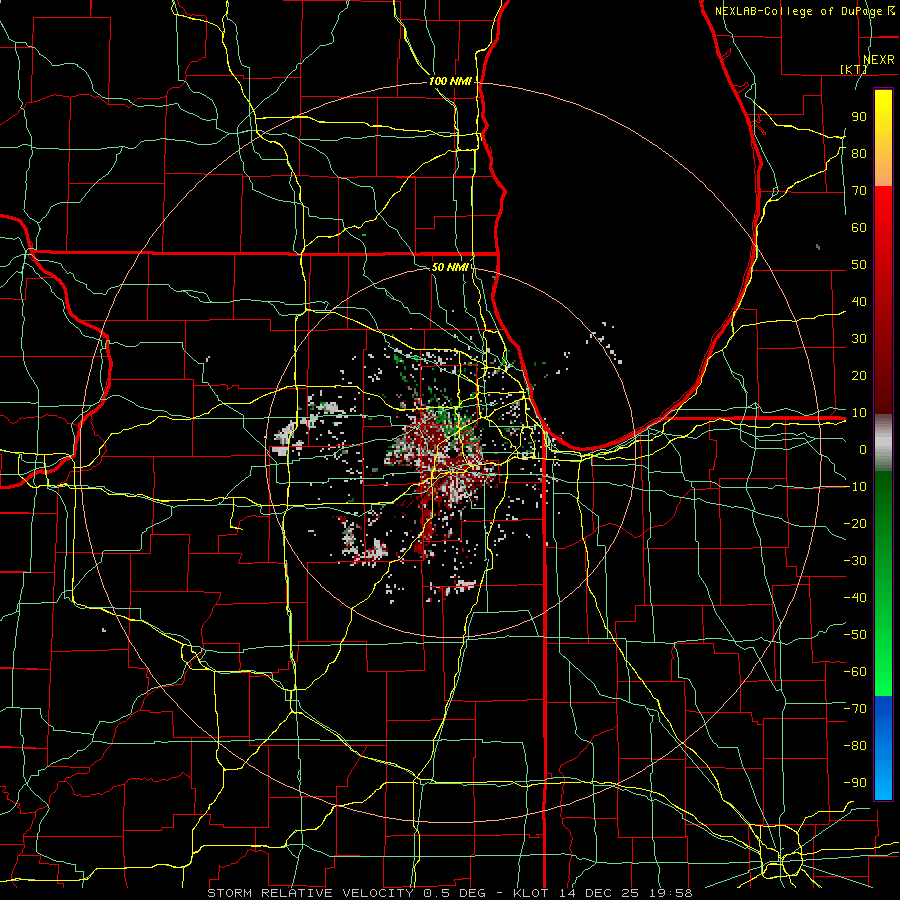The width and height of the screenshot is (900, 900).
Task: Pick the blue segment of the color bar
Action: [x=883, y=748]
